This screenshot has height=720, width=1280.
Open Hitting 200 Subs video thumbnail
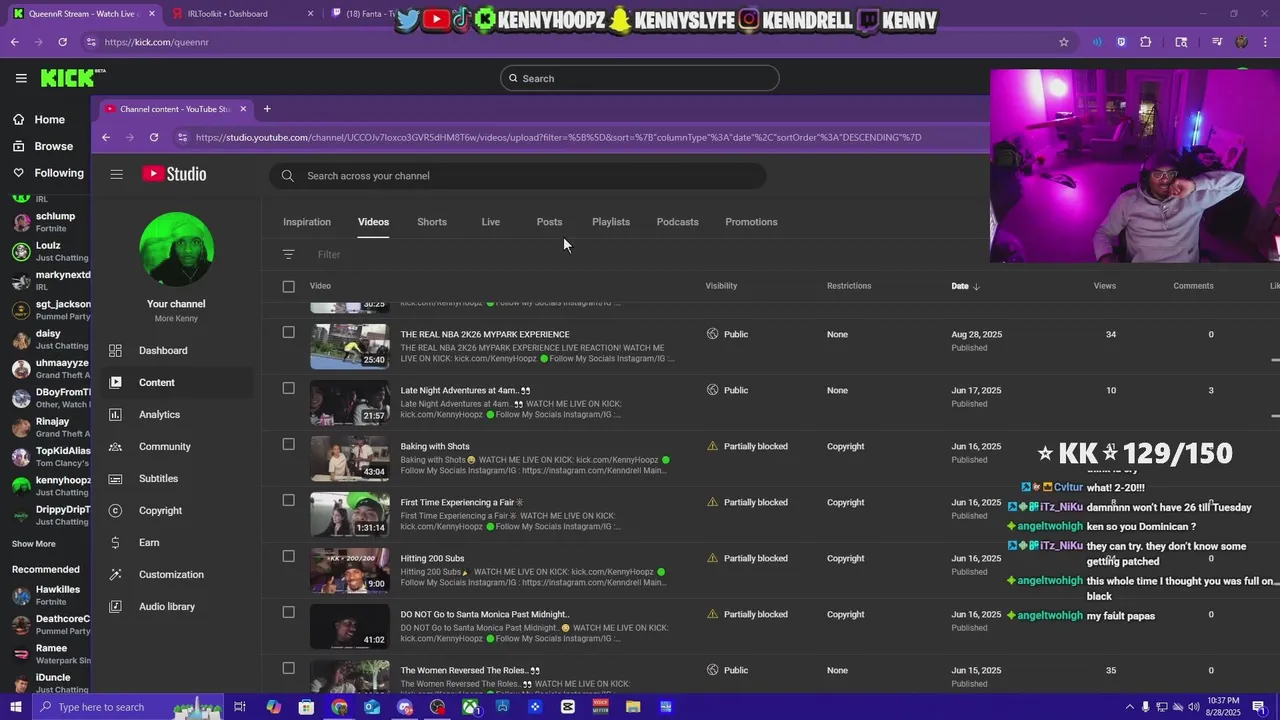click(350, 571)
